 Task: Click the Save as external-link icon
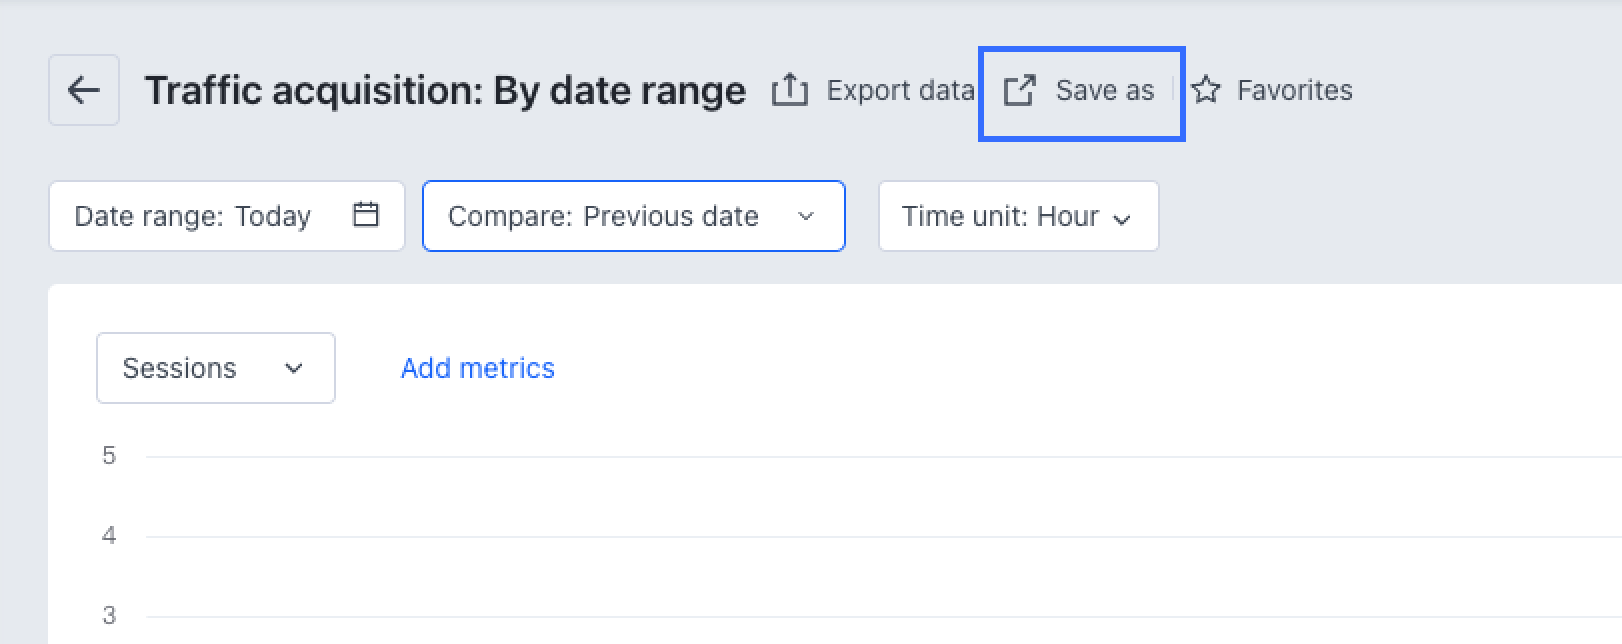pyautogui.click(x=1019, y=90)
